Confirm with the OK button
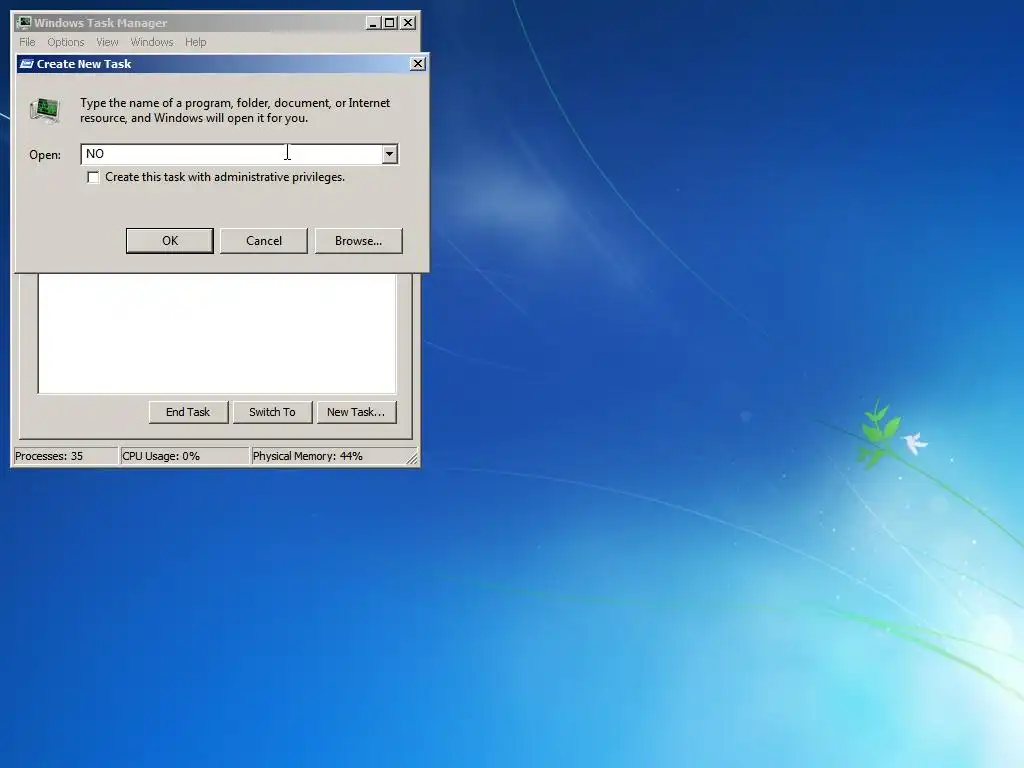 tap(170, 241)
